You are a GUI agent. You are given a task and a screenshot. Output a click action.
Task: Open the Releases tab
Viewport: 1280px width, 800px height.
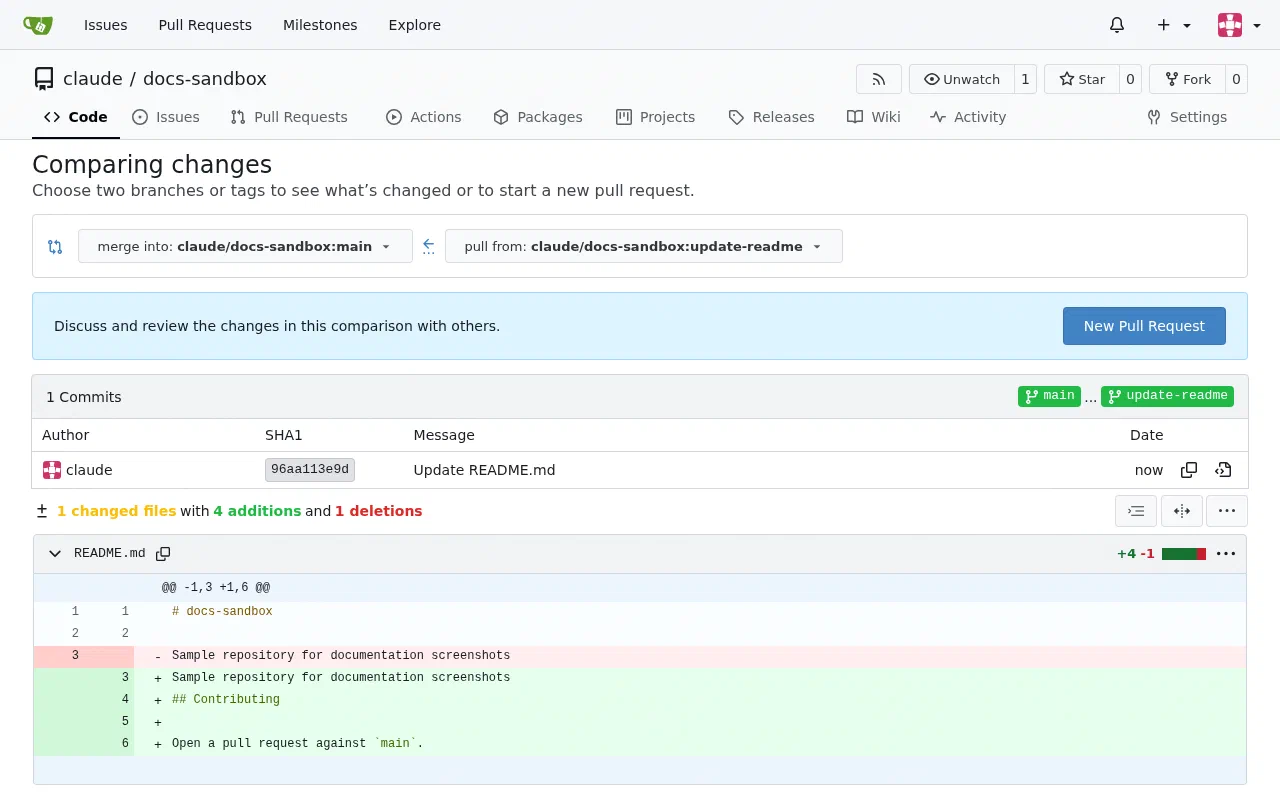tap(772, 117)
